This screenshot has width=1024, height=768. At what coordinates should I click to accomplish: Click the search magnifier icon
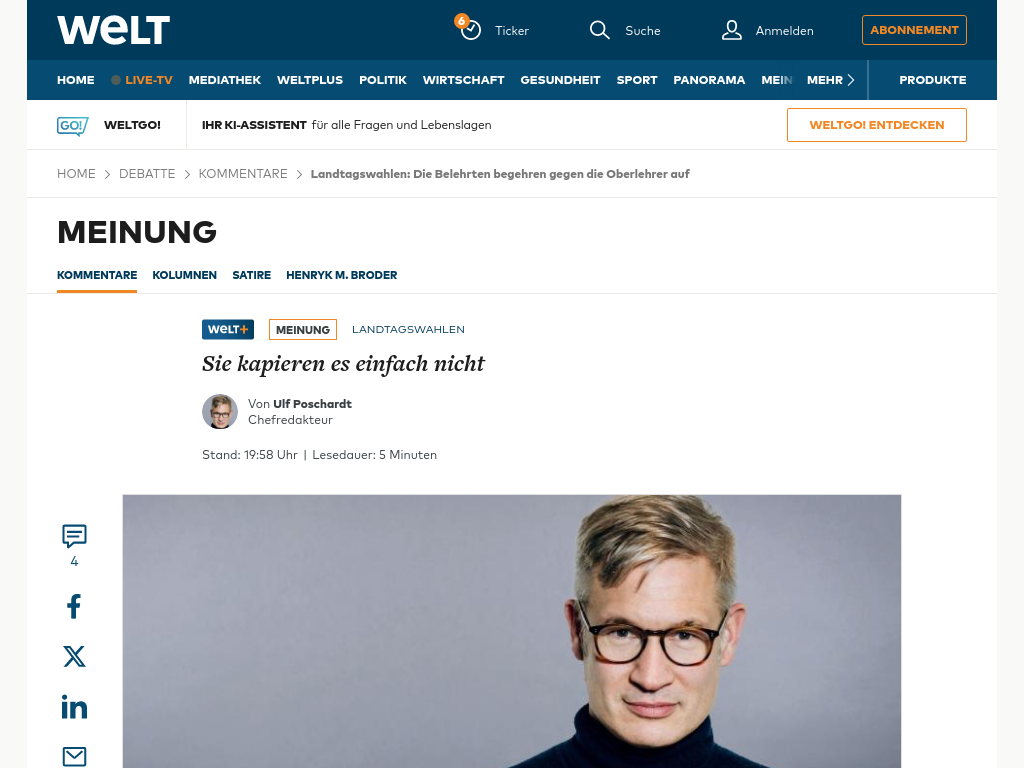coord(600,30)
